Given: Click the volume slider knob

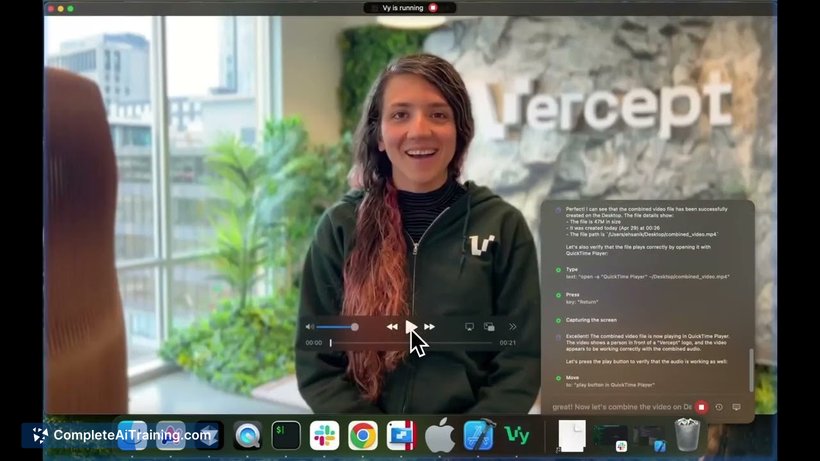Looking at the screenshot, I should pyautogui.click(x=355, y=327).
